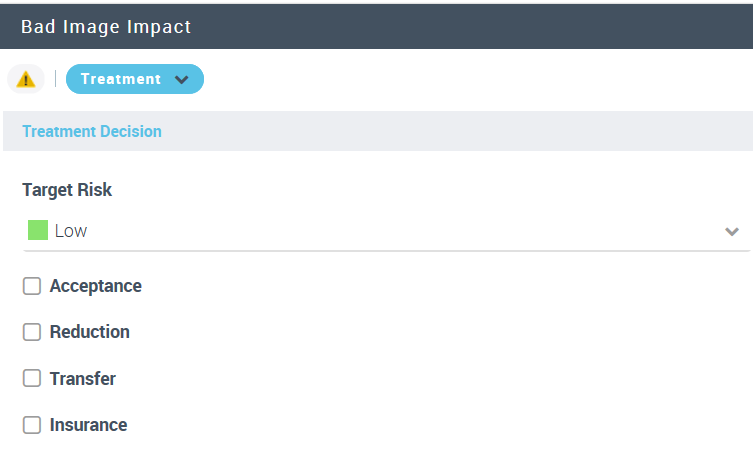Click the divider beside the warning icon
The height and width of the screenshot is (462, 753).
55,79
